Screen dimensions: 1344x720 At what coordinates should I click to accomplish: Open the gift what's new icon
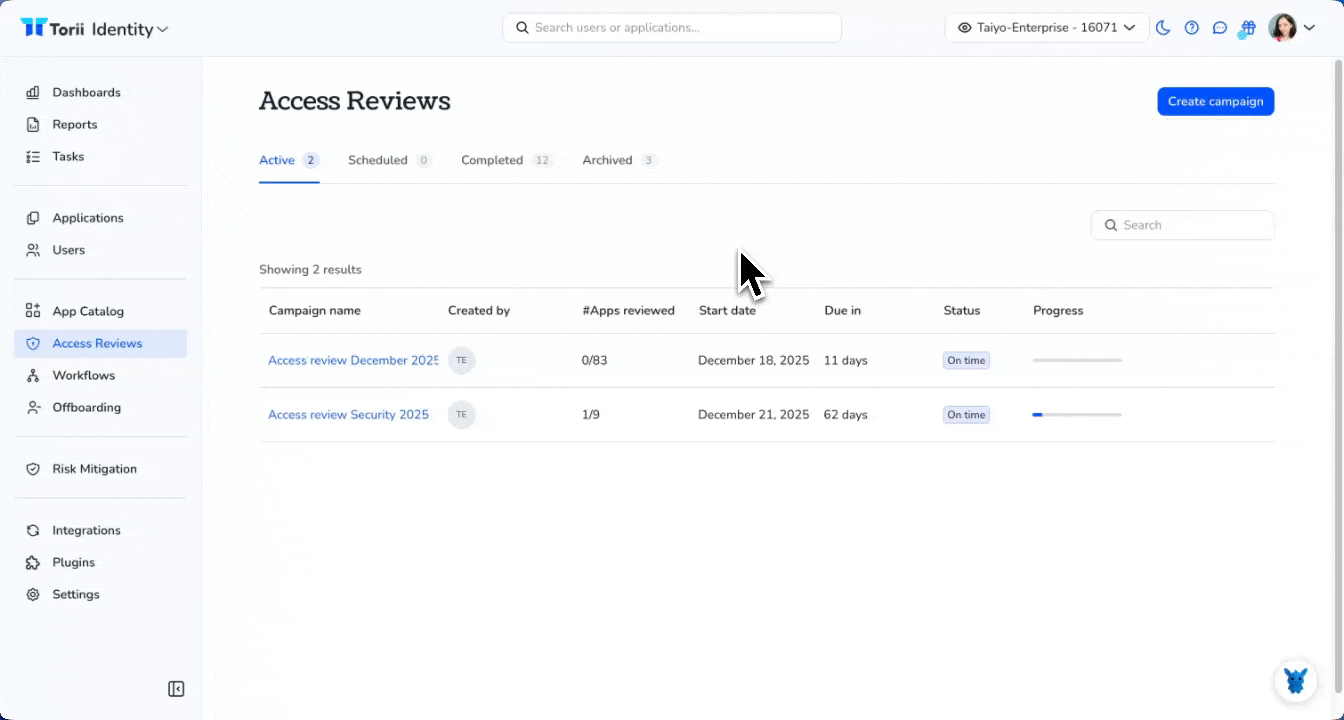(1247, 28)
